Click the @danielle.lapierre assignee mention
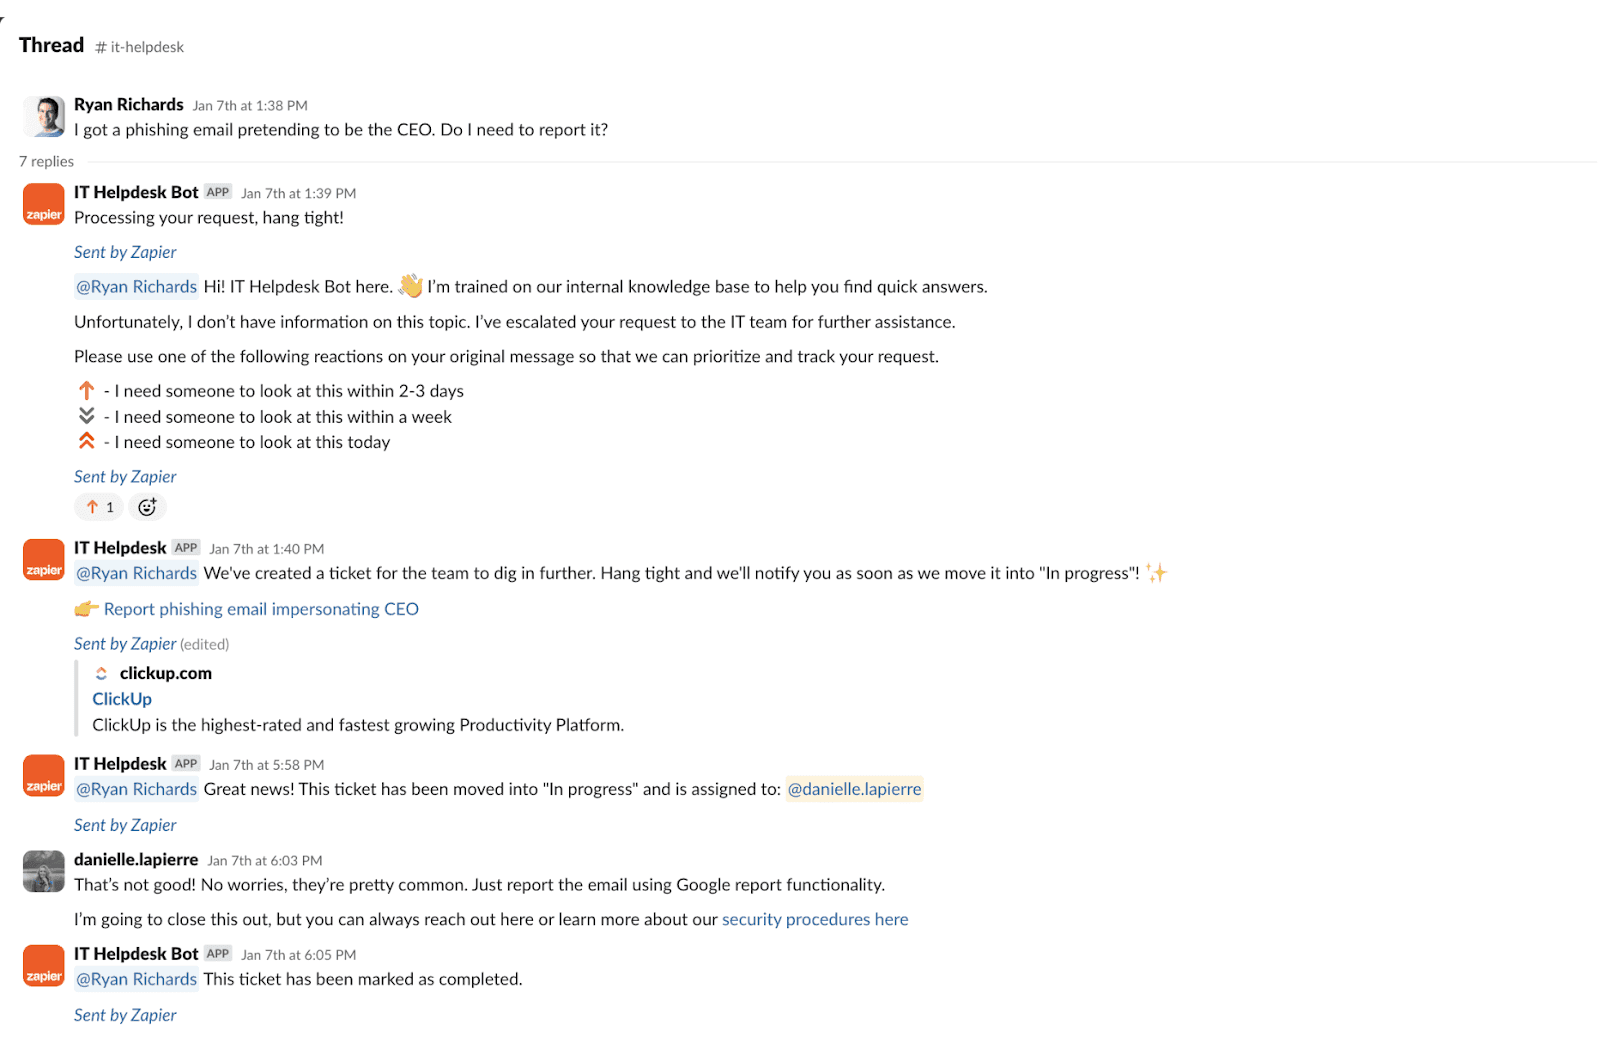 coord(853,789)
